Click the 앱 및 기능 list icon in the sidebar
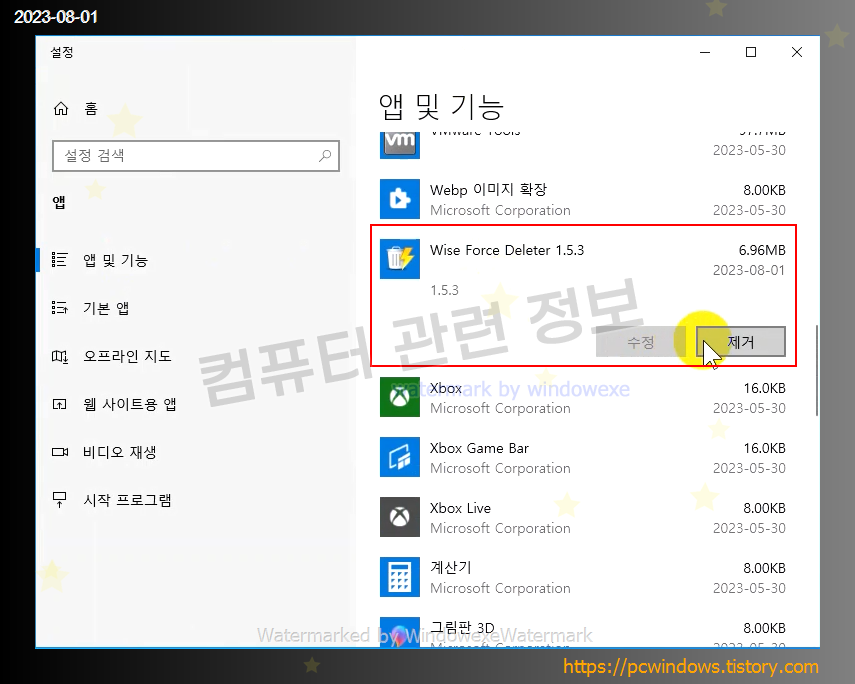 point(59,260)
